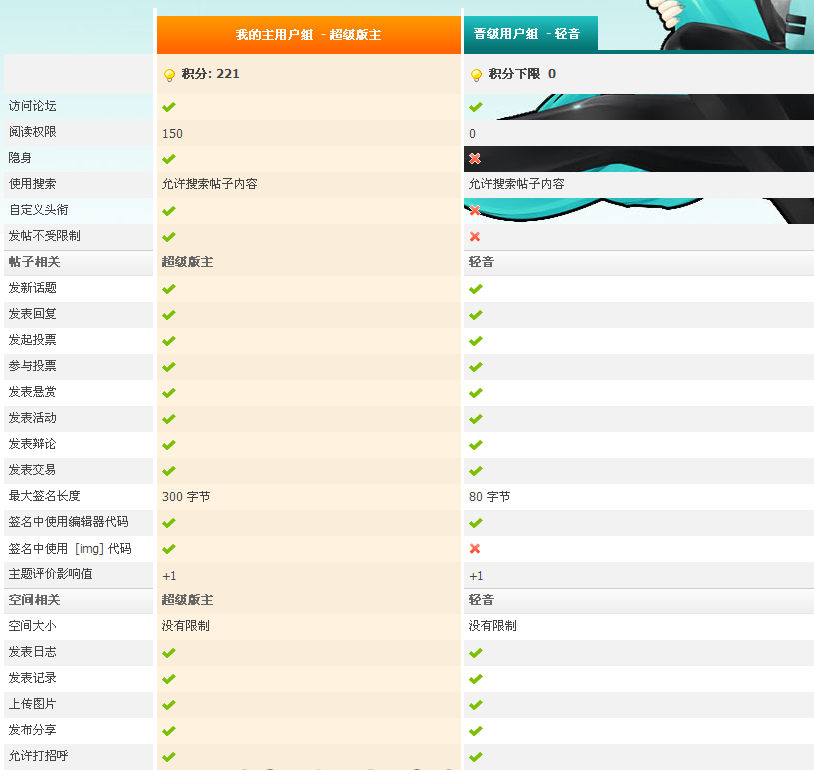Click 参与投票 checkmark in 超级版主 column
This screenshot has width=814, height=770.
(x=169, y=367)
